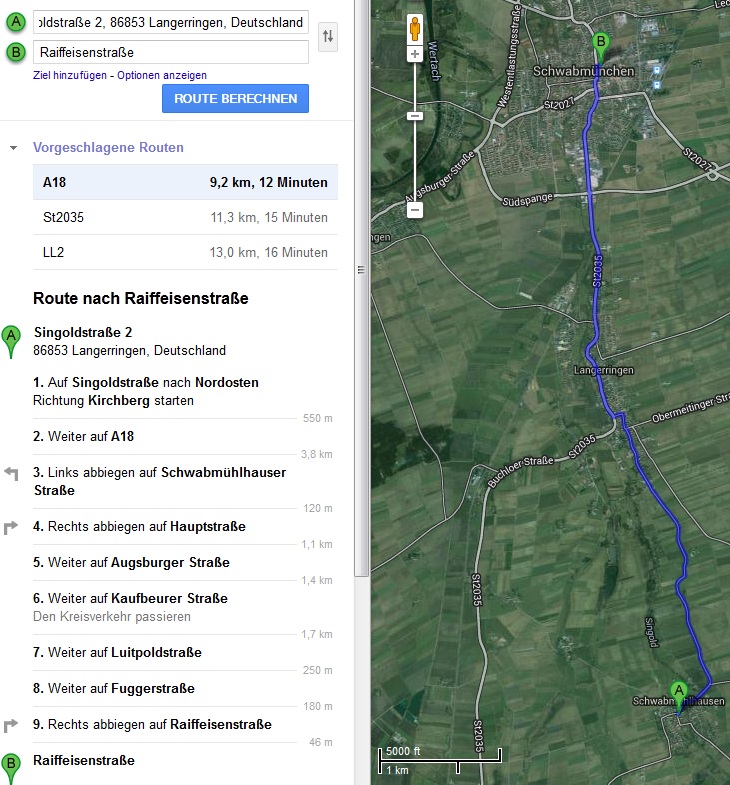Zoom out with the map minus button
Screen dimensions: 730x785
click(x=415, y=210)
